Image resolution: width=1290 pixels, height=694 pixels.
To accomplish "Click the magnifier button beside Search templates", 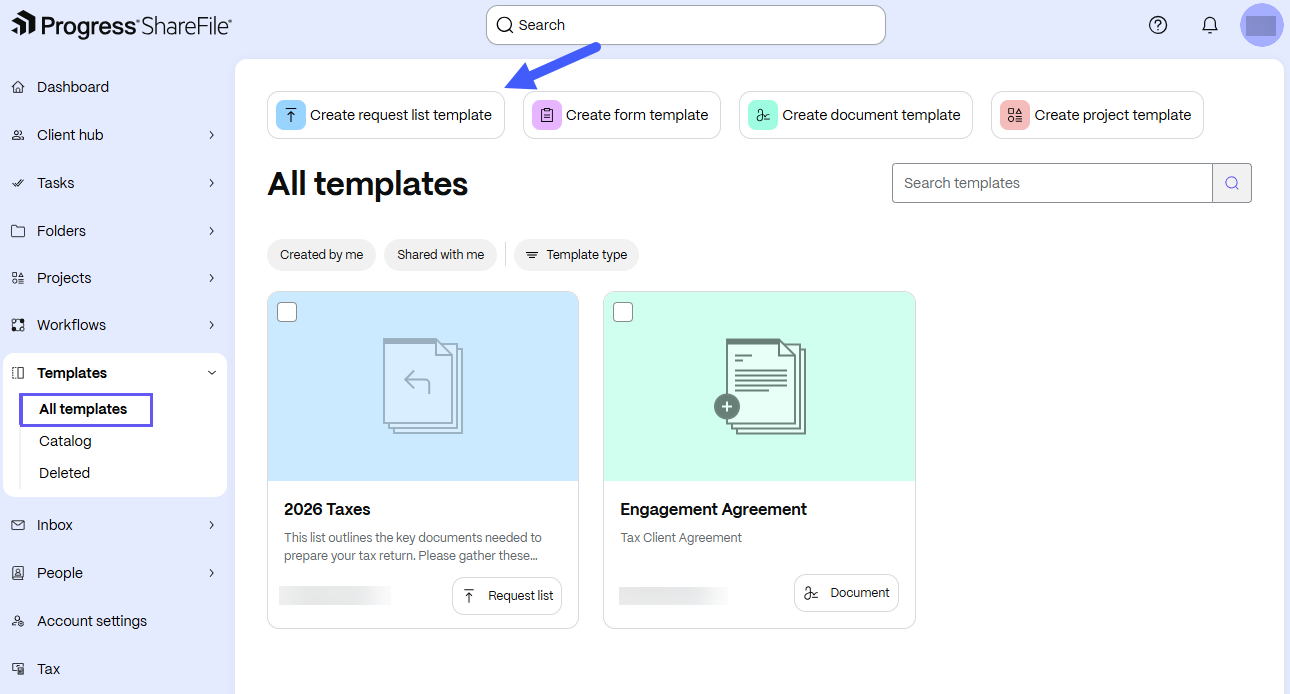I will (1232, 183).
